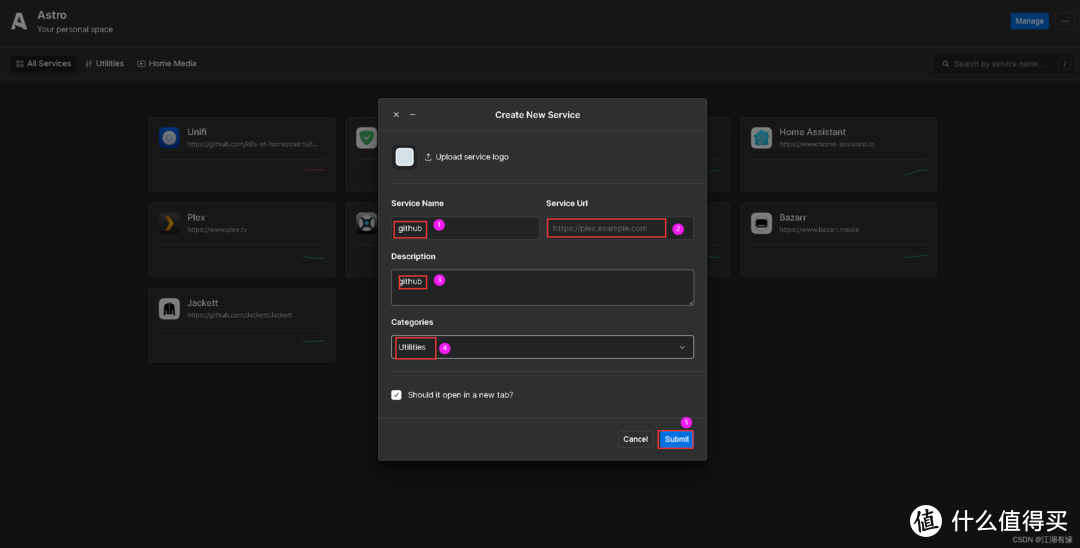This screenshot has height=548, width=1080.
Task: Open the Plex service title
Action: point(196,217)
